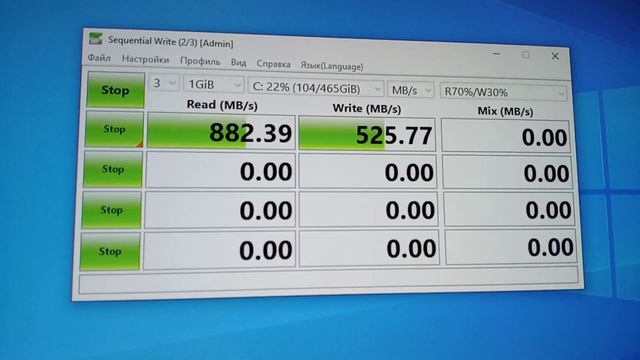Screen dimensions: 640x360
Task: Expand the 1GiB test size dropdown
Action: coord(213,85)
